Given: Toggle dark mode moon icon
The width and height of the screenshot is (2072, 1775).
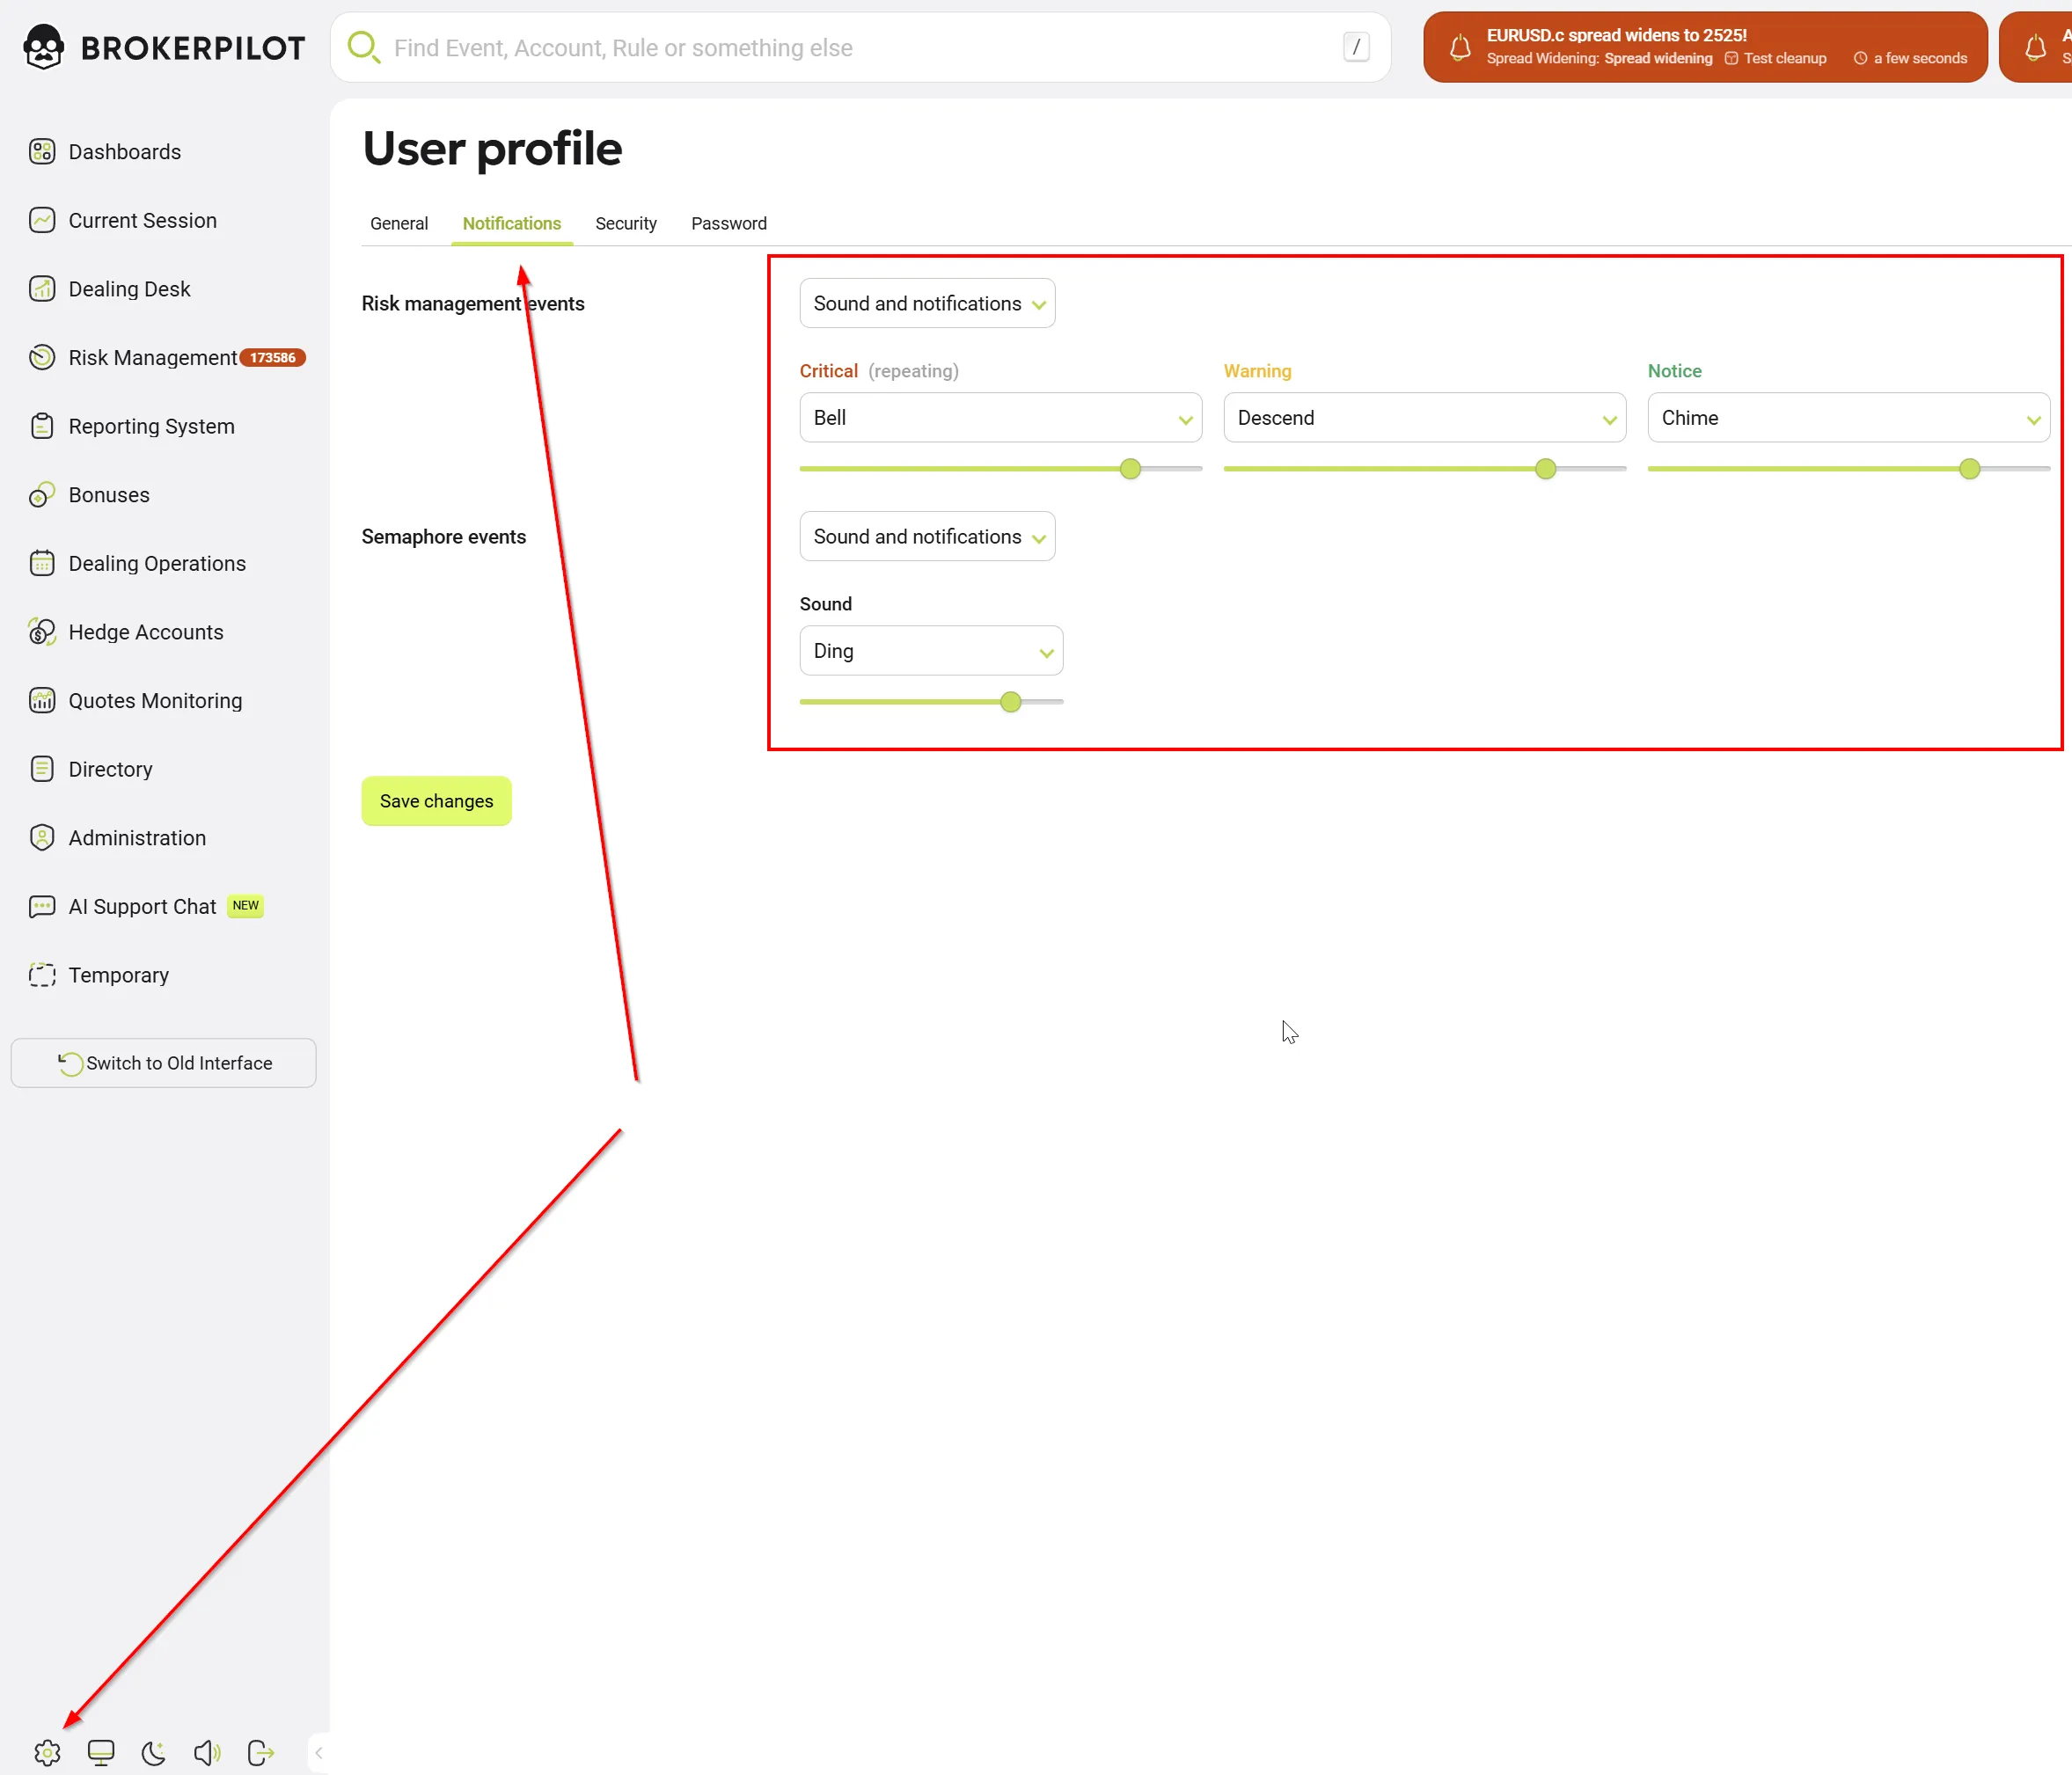Looking at the screenshot, I should tap(154, 1752).
